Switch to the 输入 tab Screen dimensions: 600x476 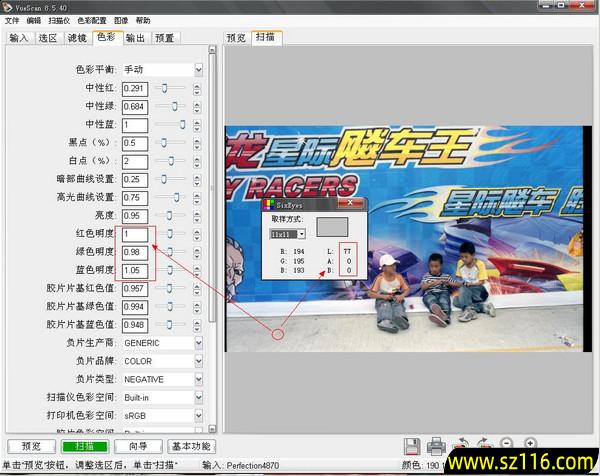[19, 38]
